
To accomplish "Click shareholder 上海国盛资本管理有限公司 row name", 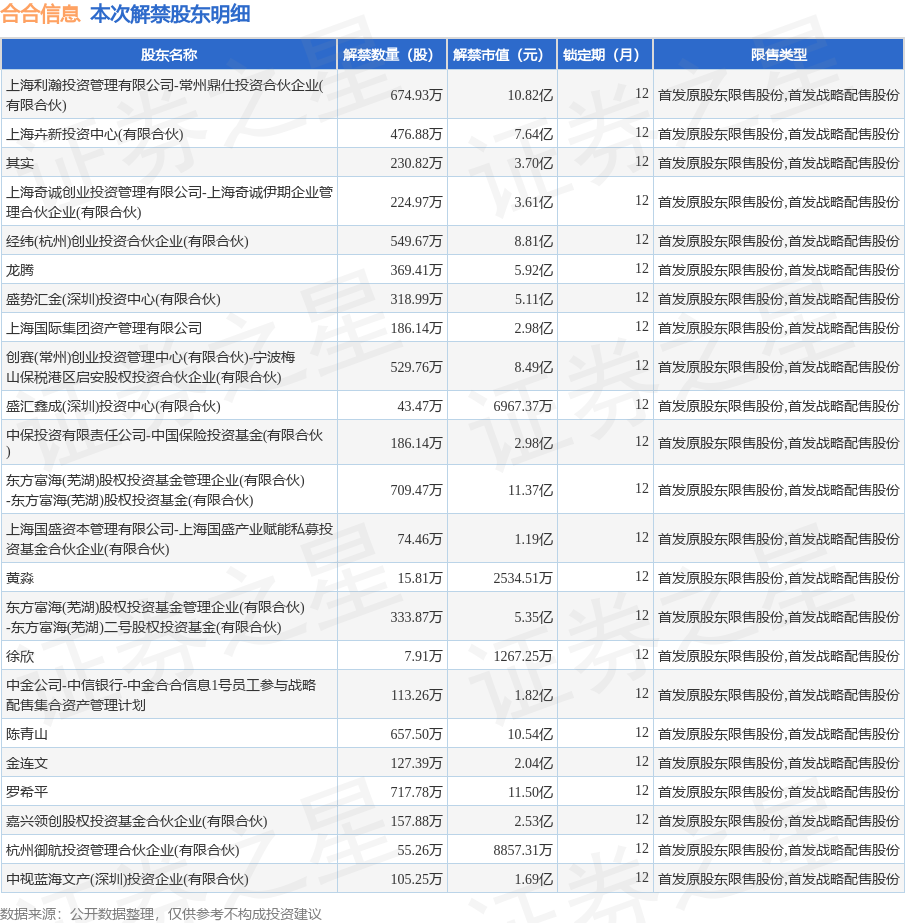I will [x=170, y=539].
